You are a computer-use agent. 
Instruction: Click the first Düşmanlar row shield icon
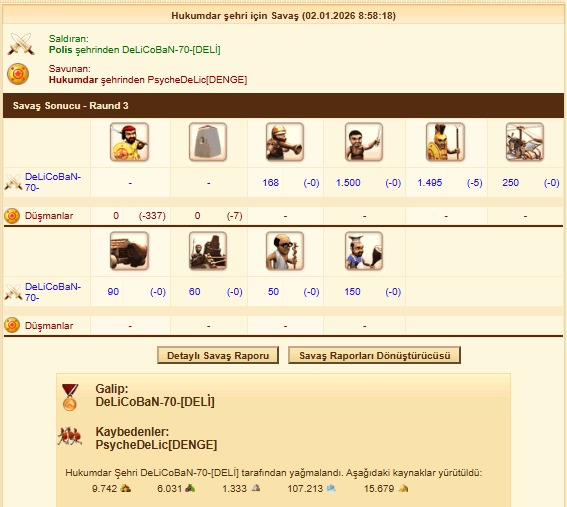(x=12, y=216)
